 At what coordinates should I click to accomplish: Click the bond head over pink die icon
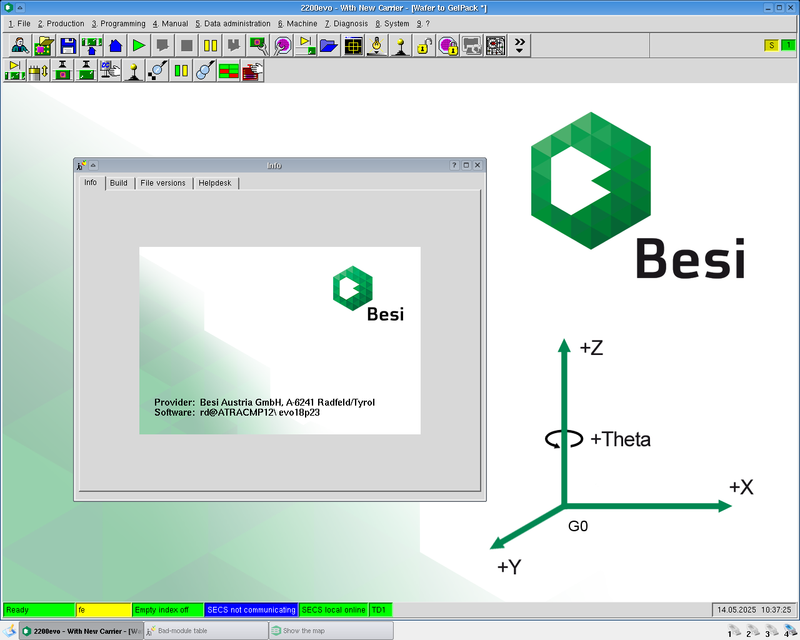(62, 70)
